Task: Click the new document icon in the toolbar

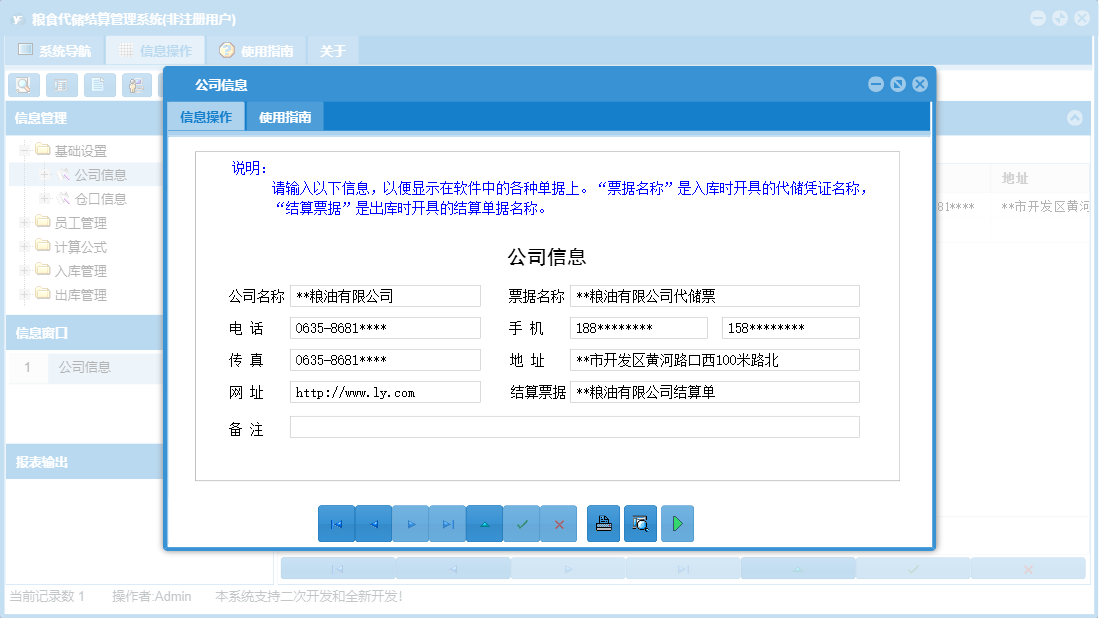Action: [x=97, y=85]
